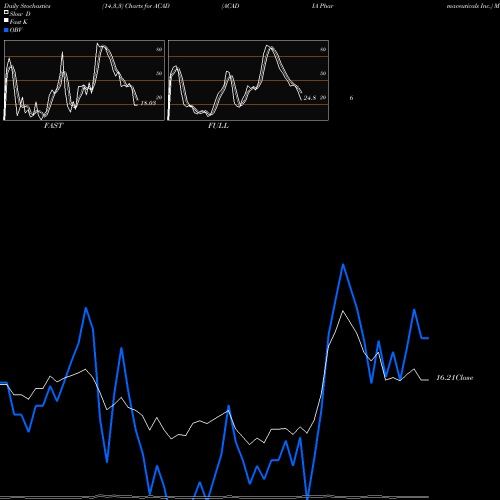Click the (14,3,3) Charts for ACAD text
The width and height of the screenshot is (500, 500).
pos(136,6)
